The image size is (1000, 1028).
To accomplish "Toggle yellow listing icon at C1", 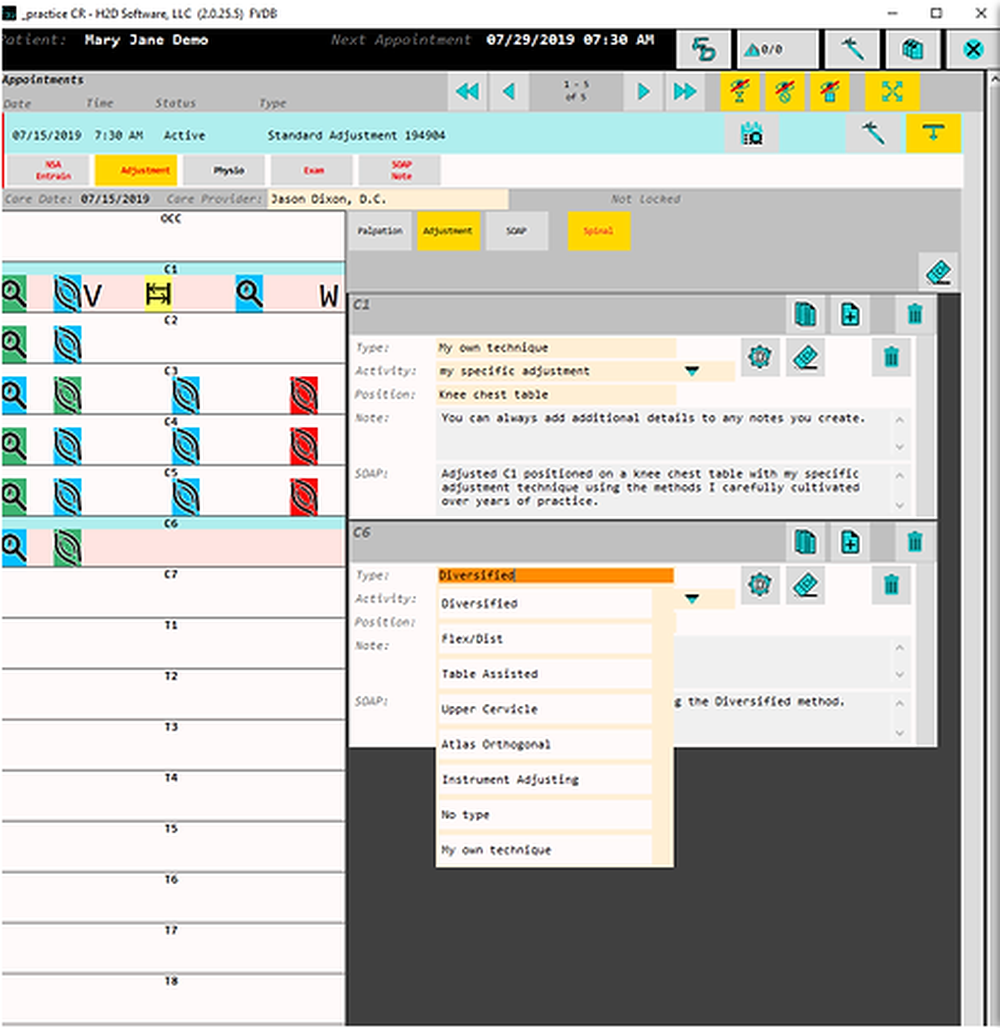I will [x=159, y=294].
